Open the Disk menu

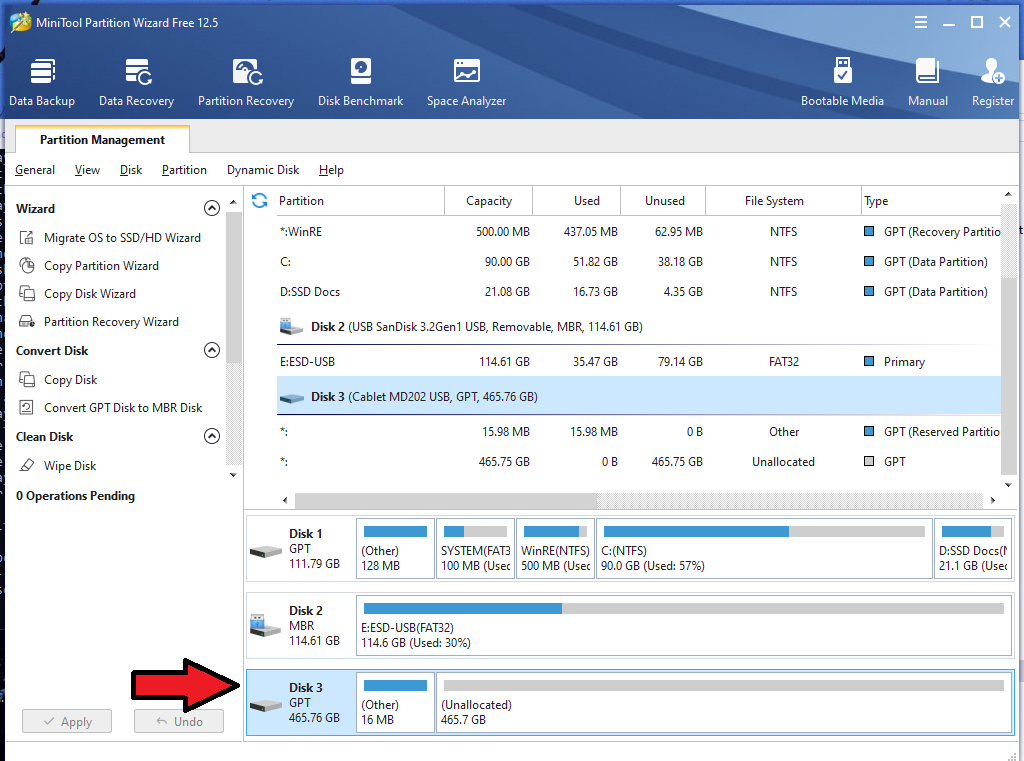(x=131, y=170)
